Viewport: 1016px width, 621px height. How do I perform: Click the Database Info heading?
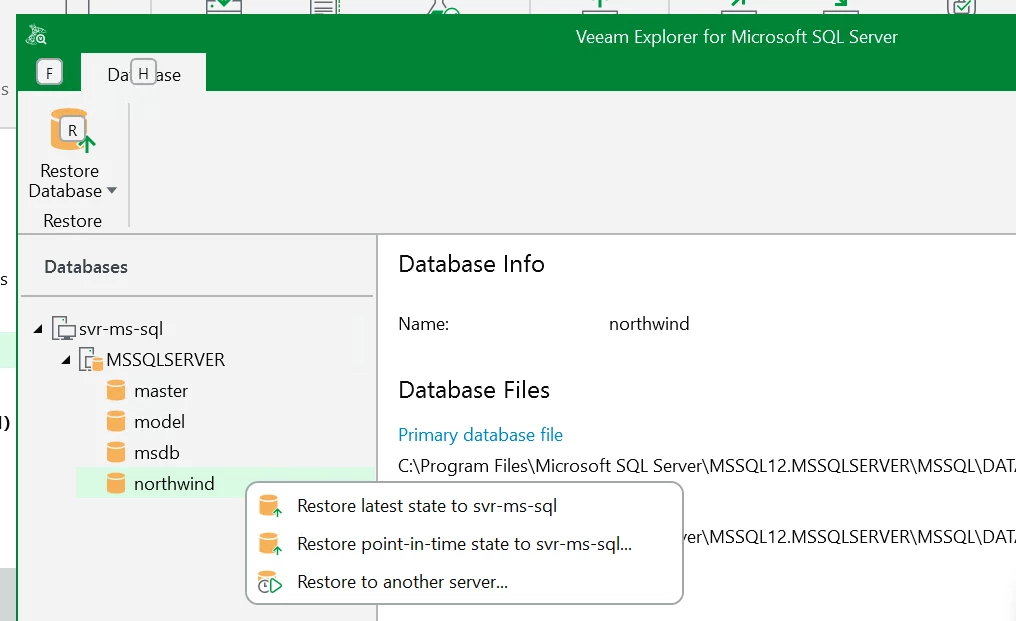[471, 264]
